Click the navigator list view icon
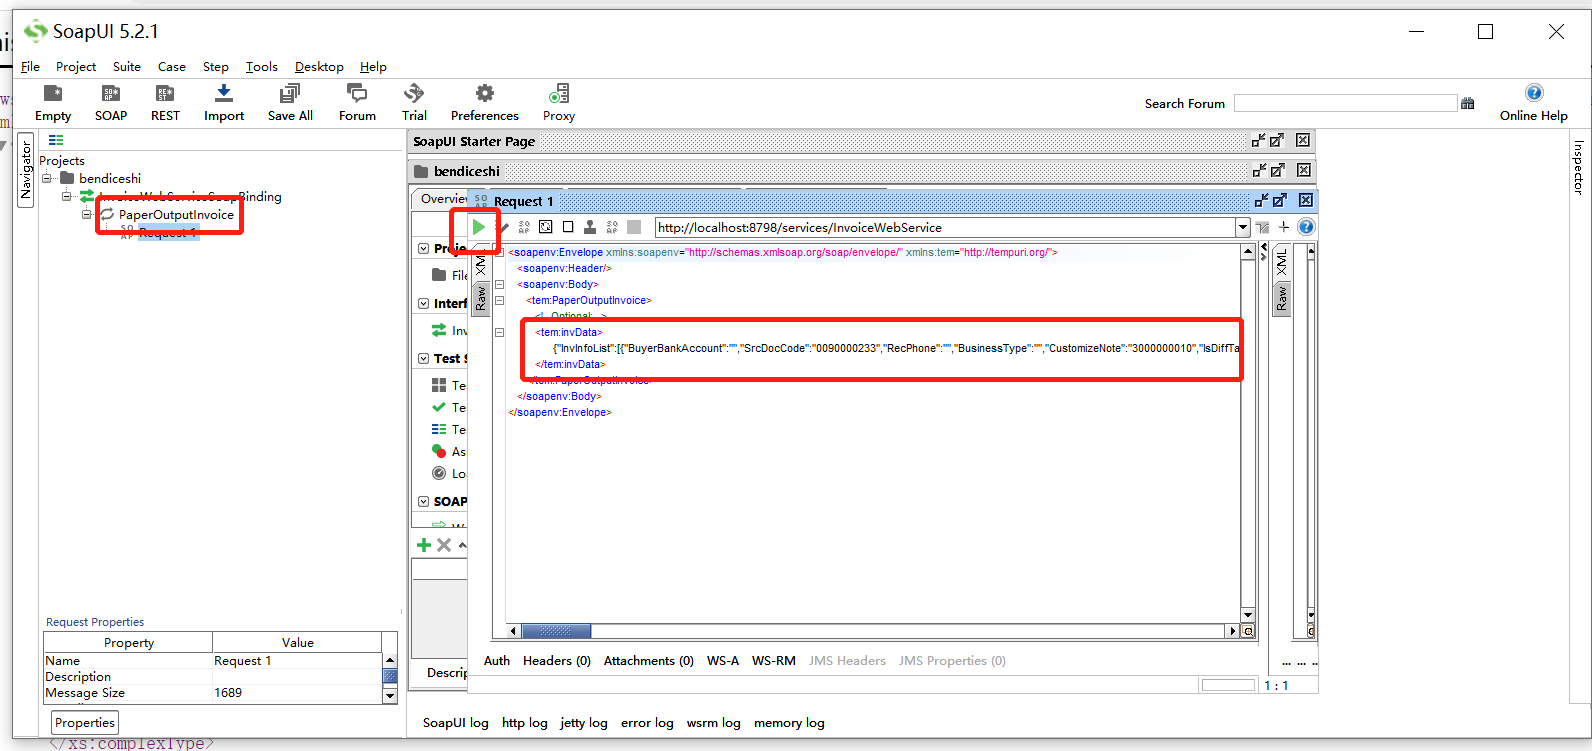 [56, 140]
